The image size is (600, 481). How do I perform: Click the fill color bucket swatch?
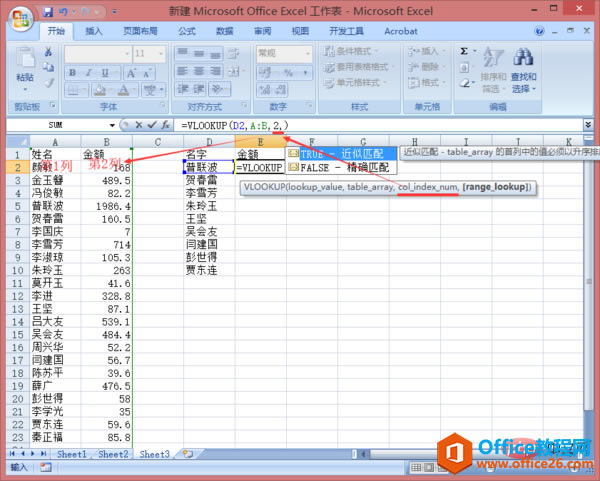tap(99, 90)
